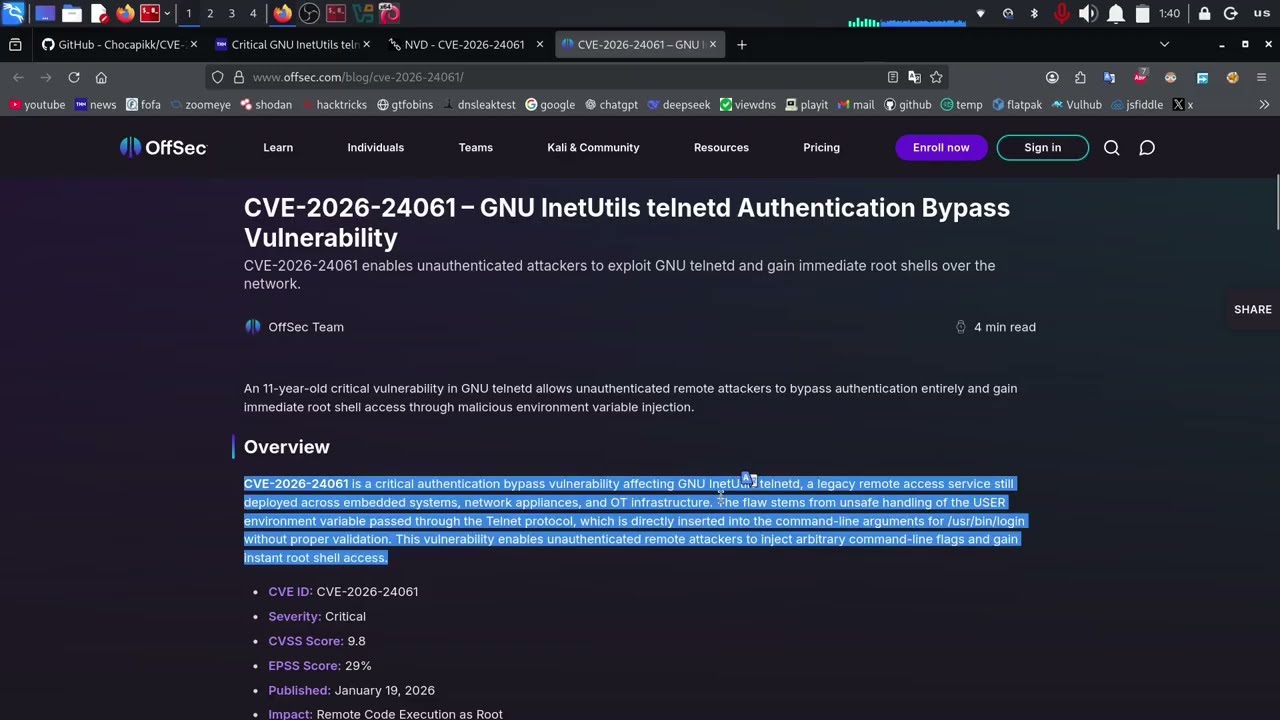This screenshot has width=1280, height=720.
Task: Open the notifications bell icon
Action: (x=1115, y=13)
